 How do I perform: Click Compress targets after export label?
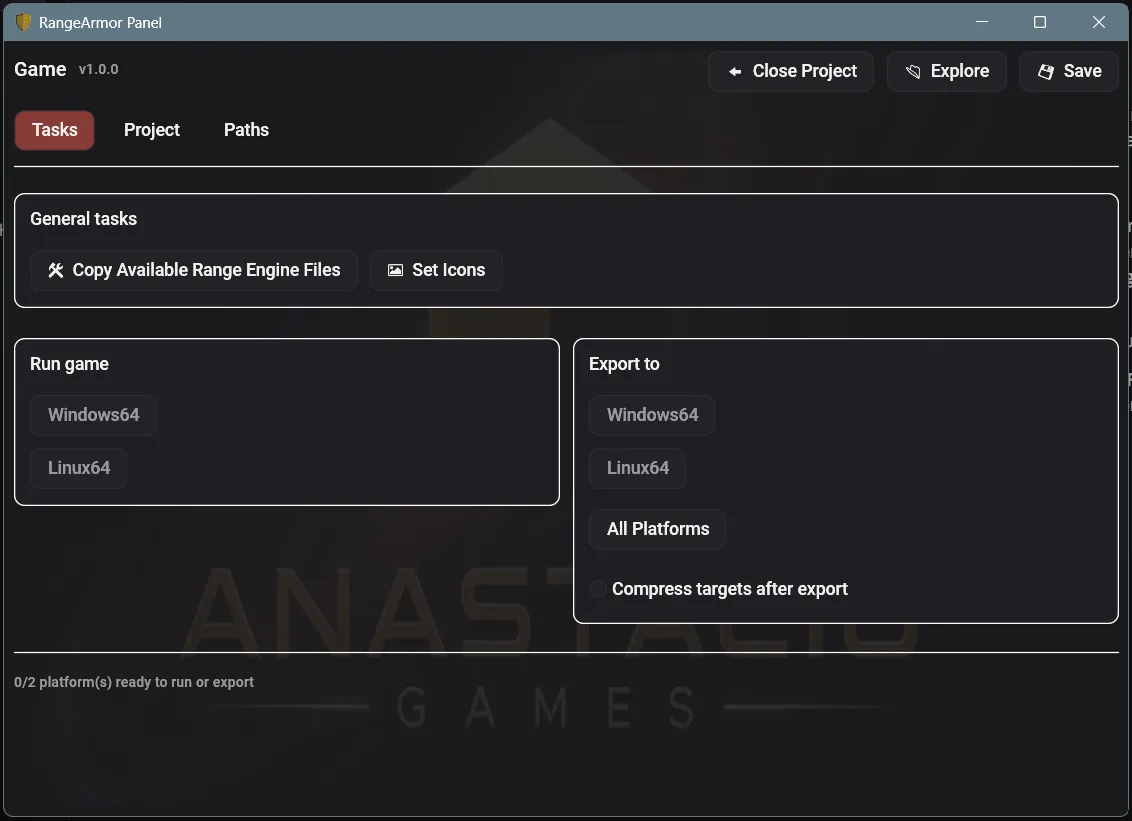[x=730, y=589]
